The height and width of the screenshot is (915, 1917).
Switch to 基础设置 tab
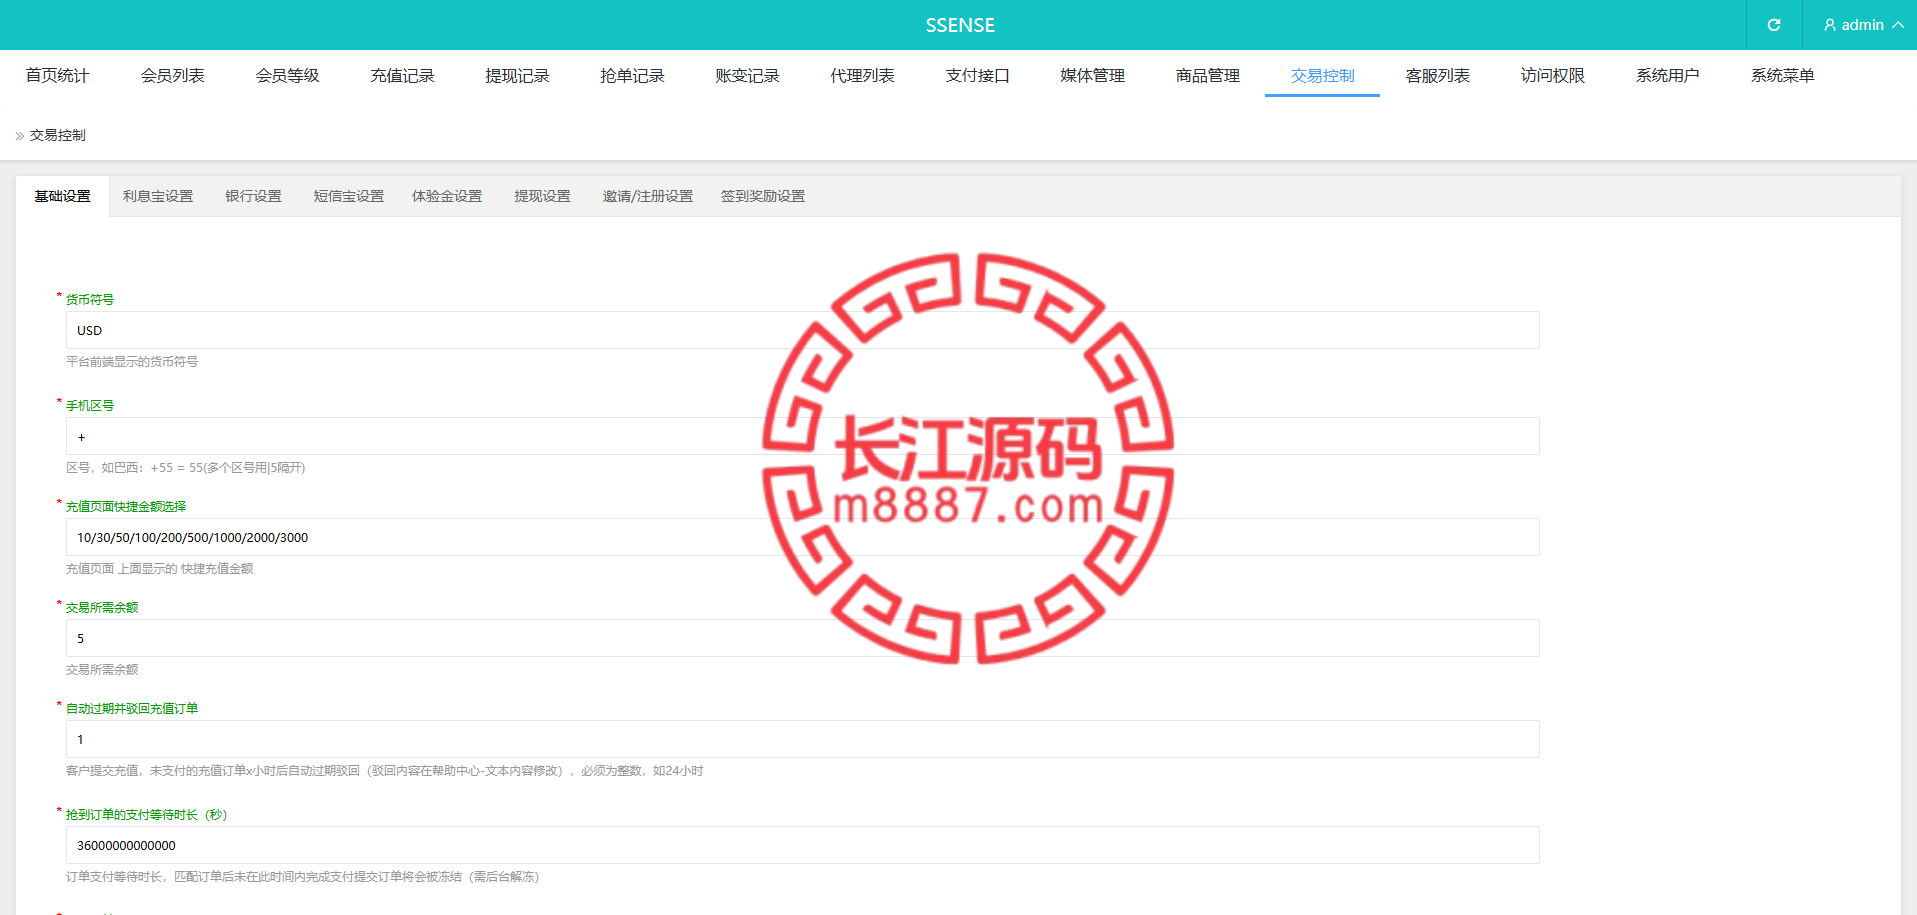[62, 197]
